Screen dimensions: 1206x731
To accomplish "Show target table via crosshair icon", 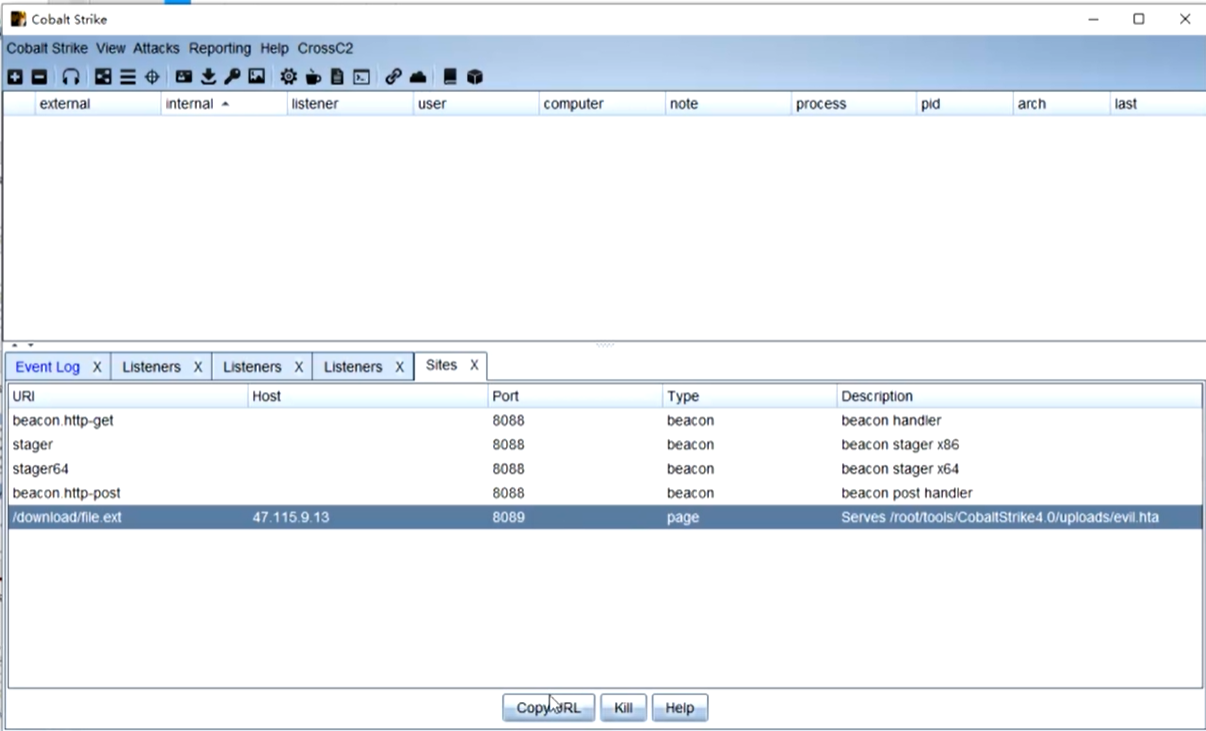I will click(x=152, y=77).
